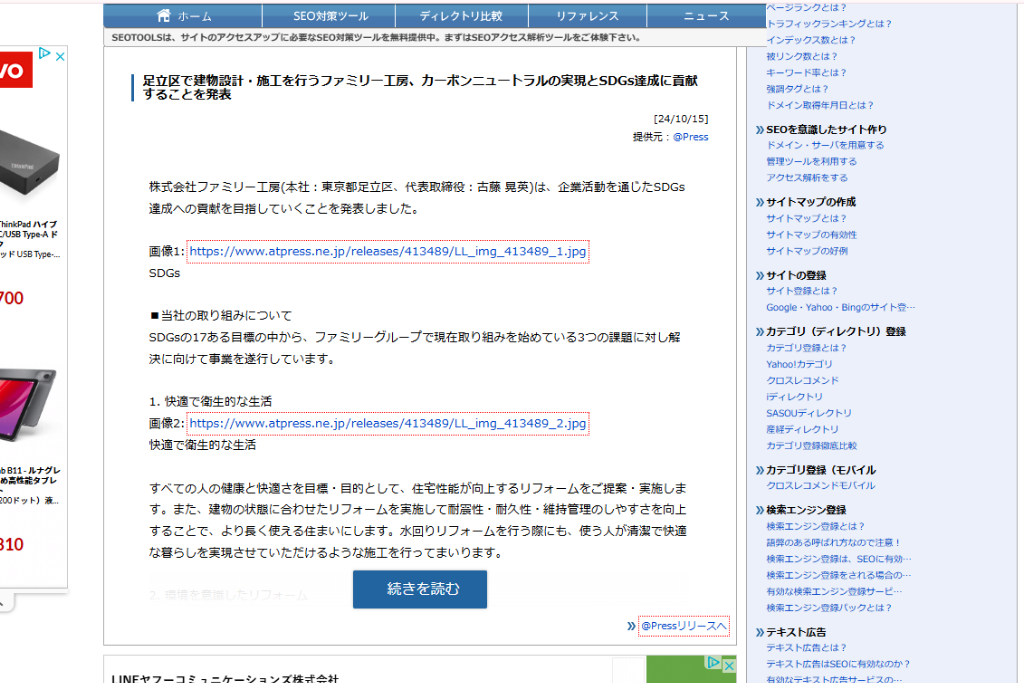
Task: Click the Google・Yahoo・Bingのサイト登… link
Action: 840,307
